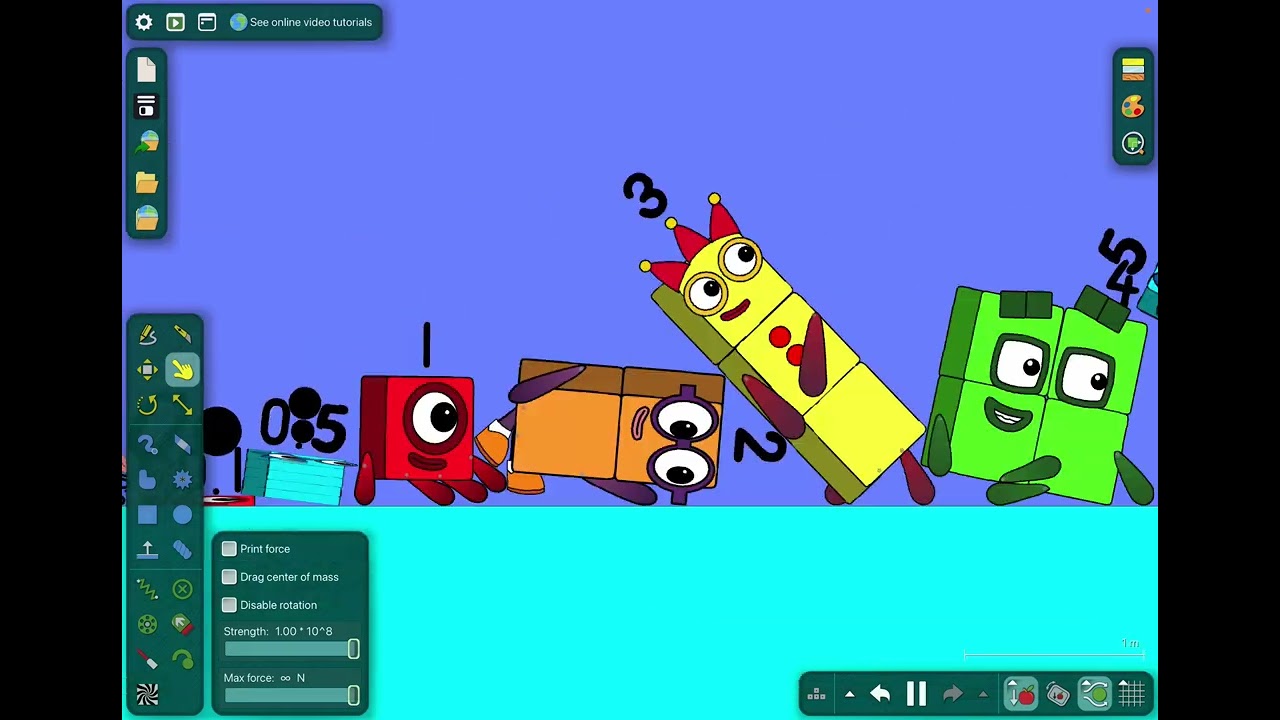1280x720 pixels.
Task: Select the Gear tool
Action: (x=182, y=480)
